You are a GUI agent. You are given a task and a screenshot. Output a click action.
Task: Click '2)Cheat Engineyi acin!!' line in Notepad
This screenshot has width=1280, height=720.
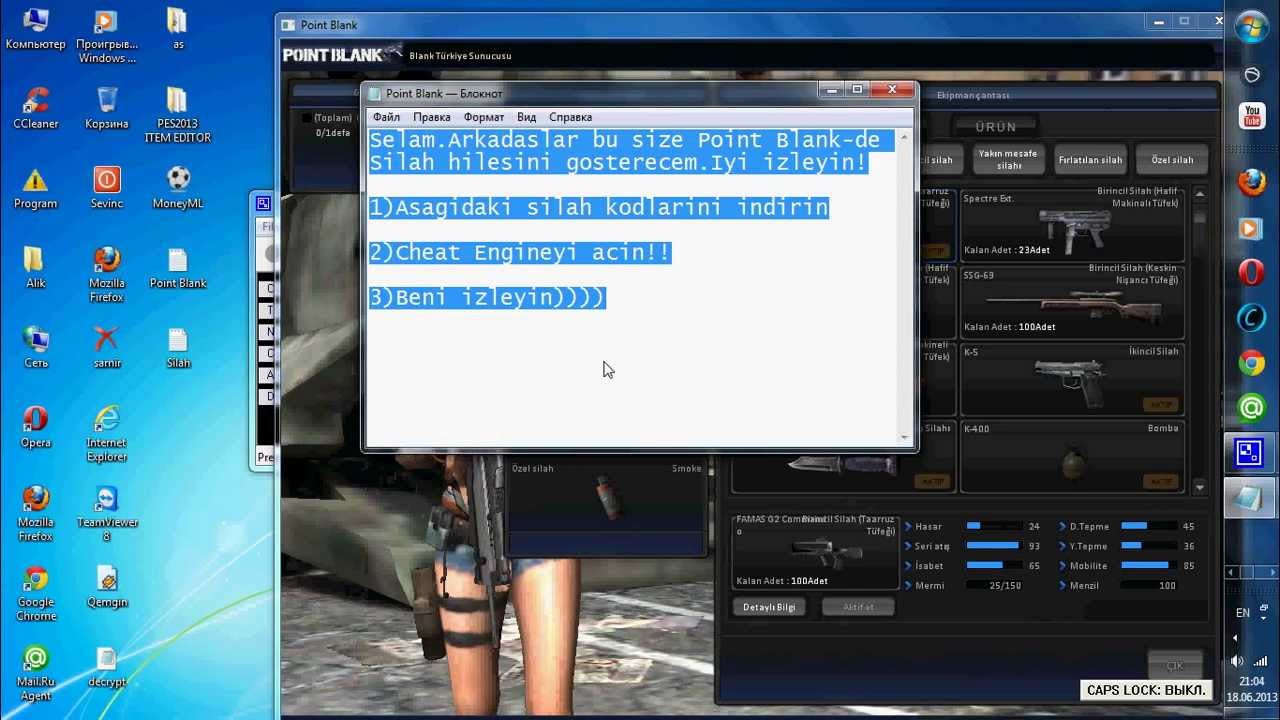[520, 253]
